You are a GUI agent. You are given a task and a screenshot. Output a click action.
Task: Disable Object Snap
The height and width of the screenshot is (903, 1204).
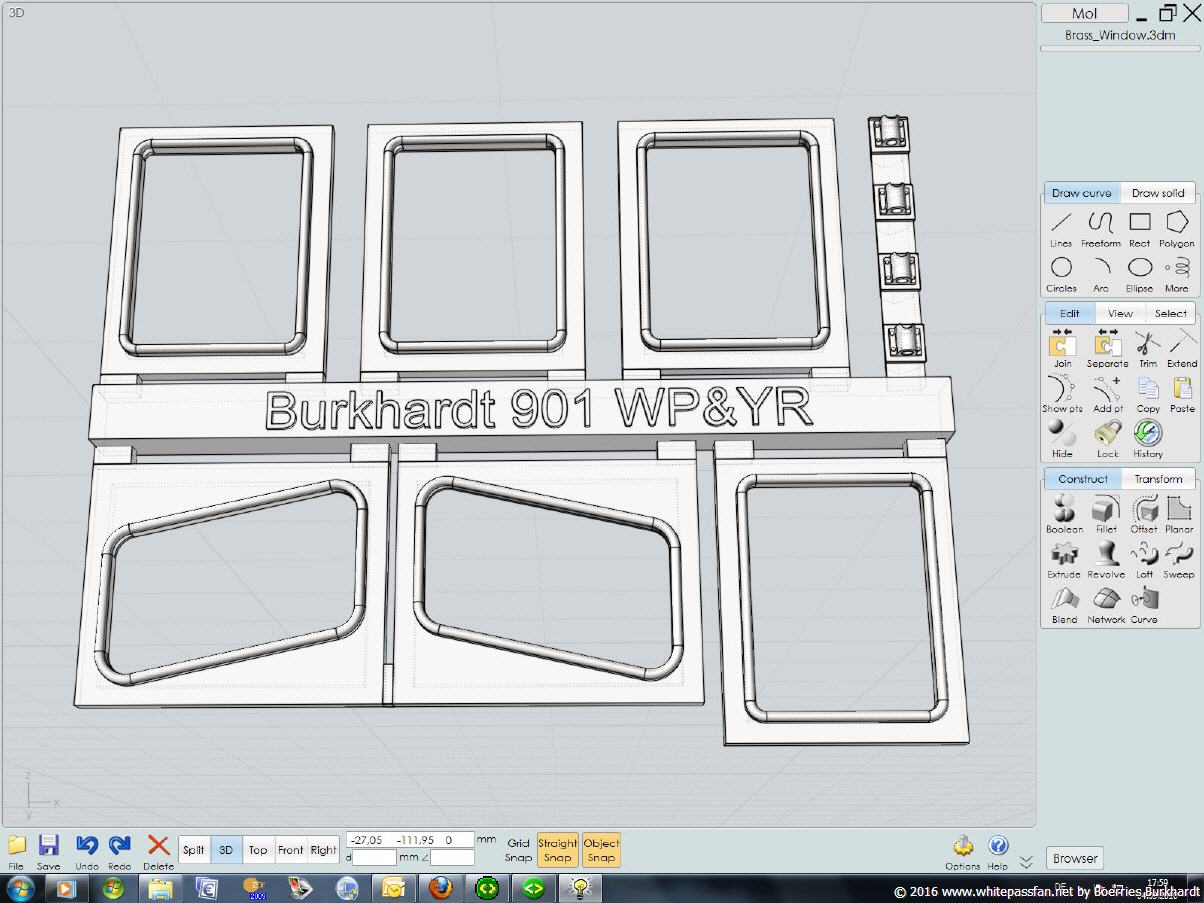tap(601, 850)
